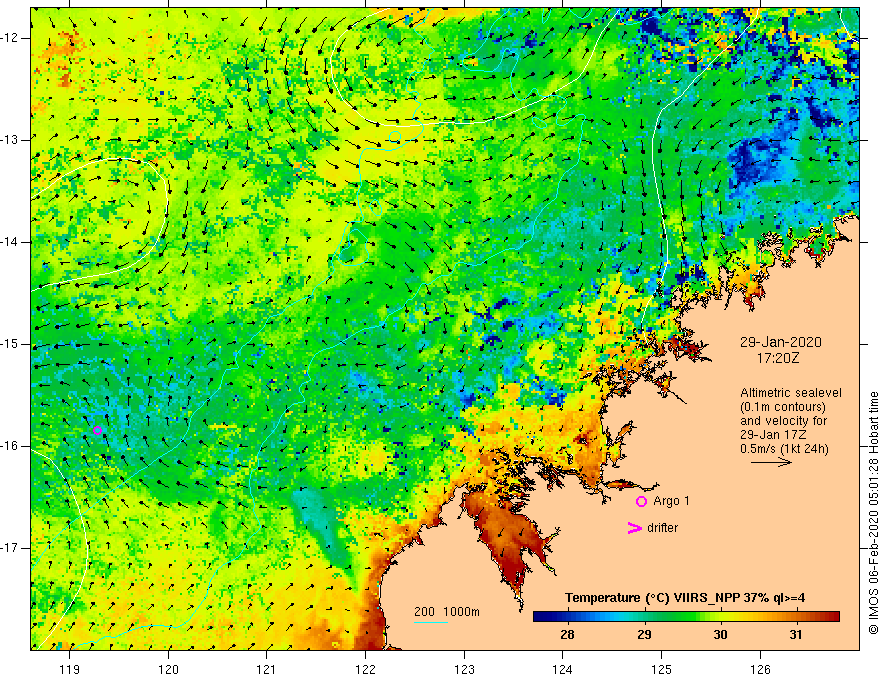Click longitude label 120
Viewport: 880px width, 680px height.
click(x=168, y=669)
